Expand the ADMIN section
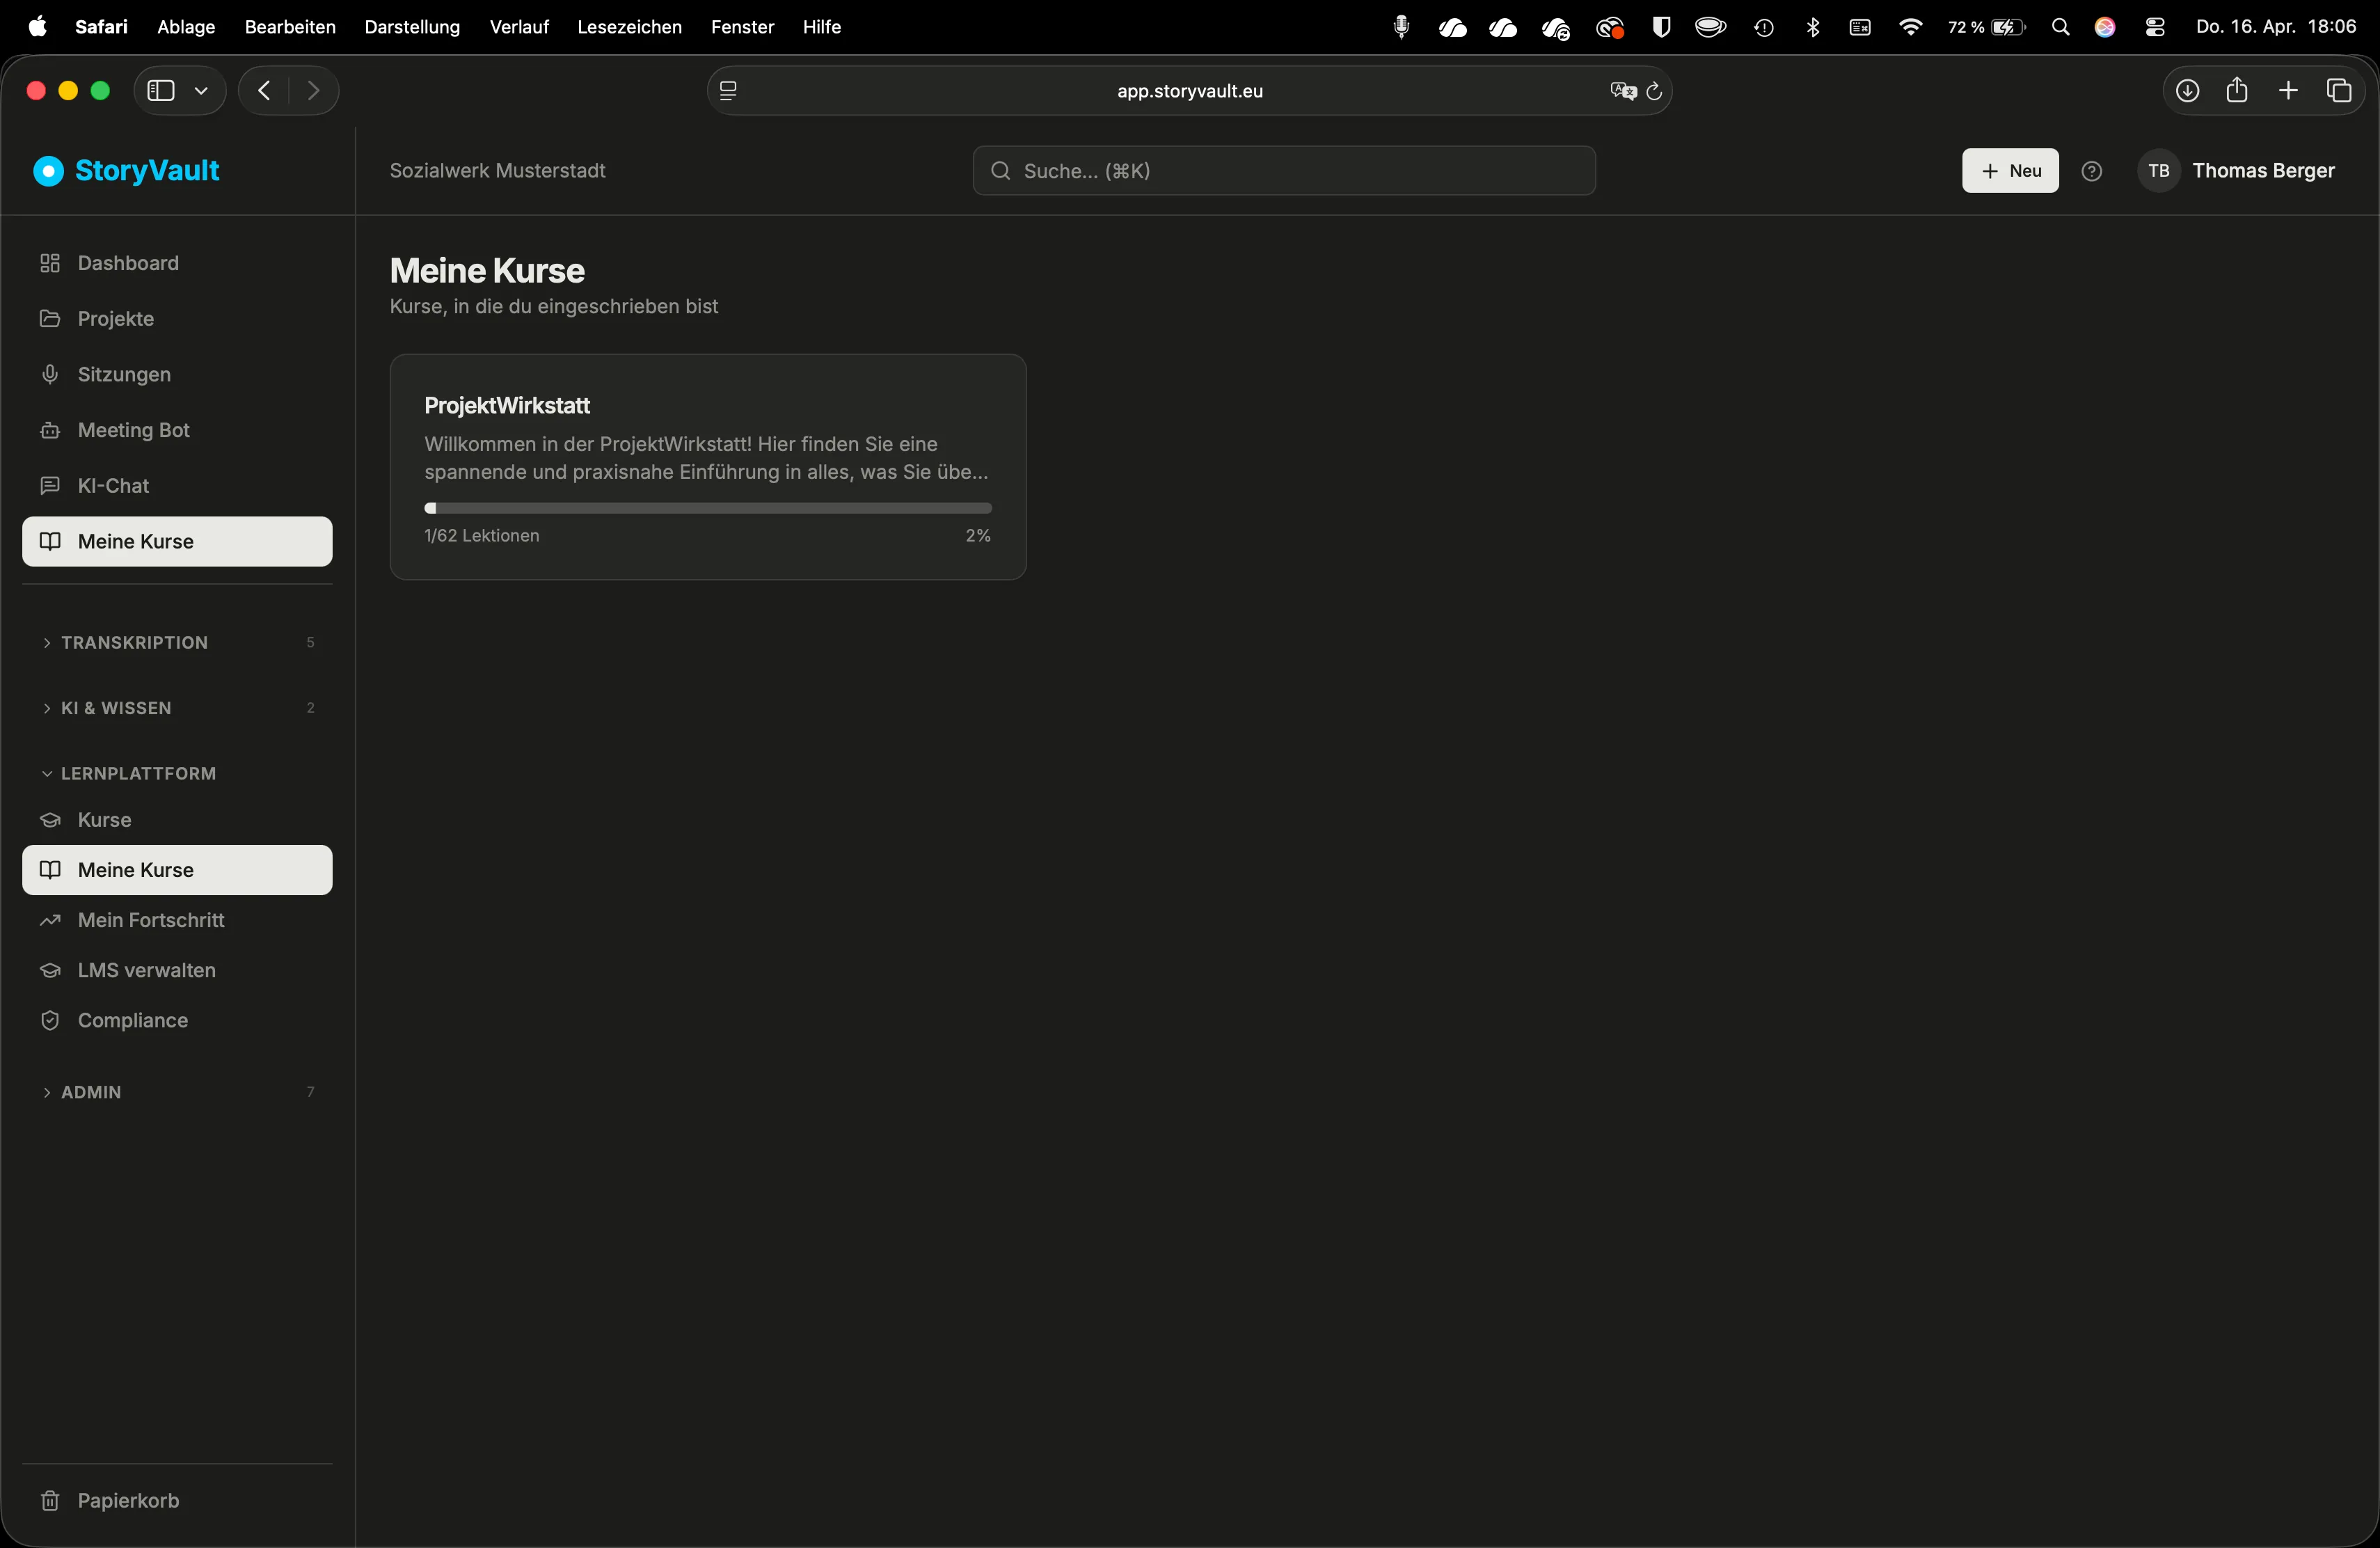2380x1548 pixels. point(177,1092)
